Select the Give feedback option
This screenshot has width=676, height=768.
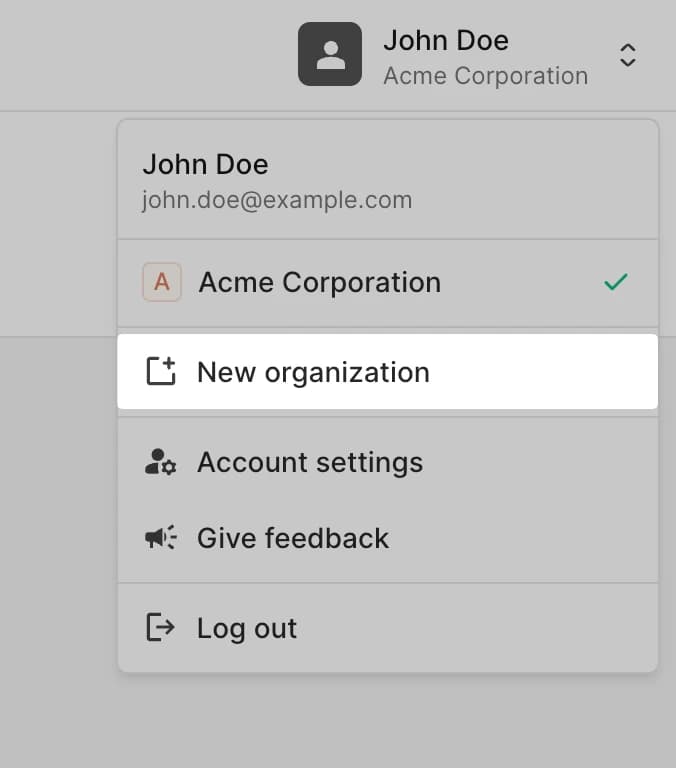point(292,538)
